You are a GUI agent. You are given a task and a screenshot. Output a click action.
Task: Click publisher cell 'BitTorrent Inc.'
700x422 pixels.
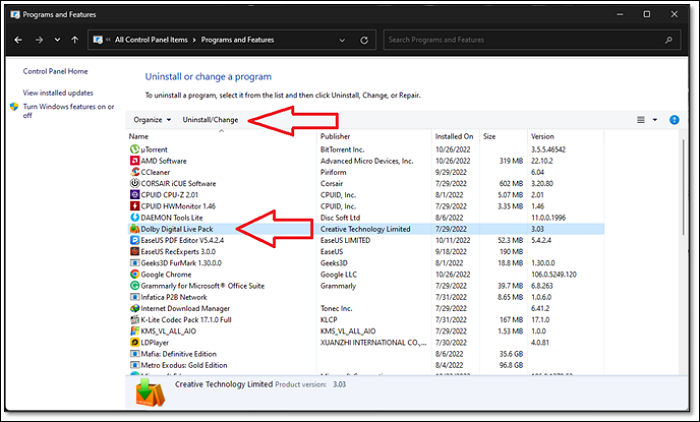[x=342, y=150]
